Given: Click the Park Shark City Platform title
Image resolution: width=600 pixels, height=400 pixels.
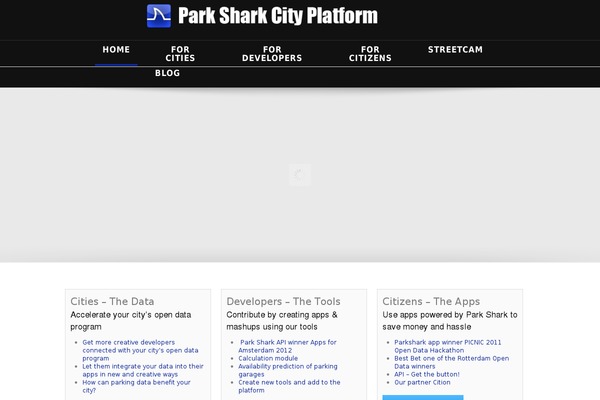Looking at the screenshot, I should point(278,16).
